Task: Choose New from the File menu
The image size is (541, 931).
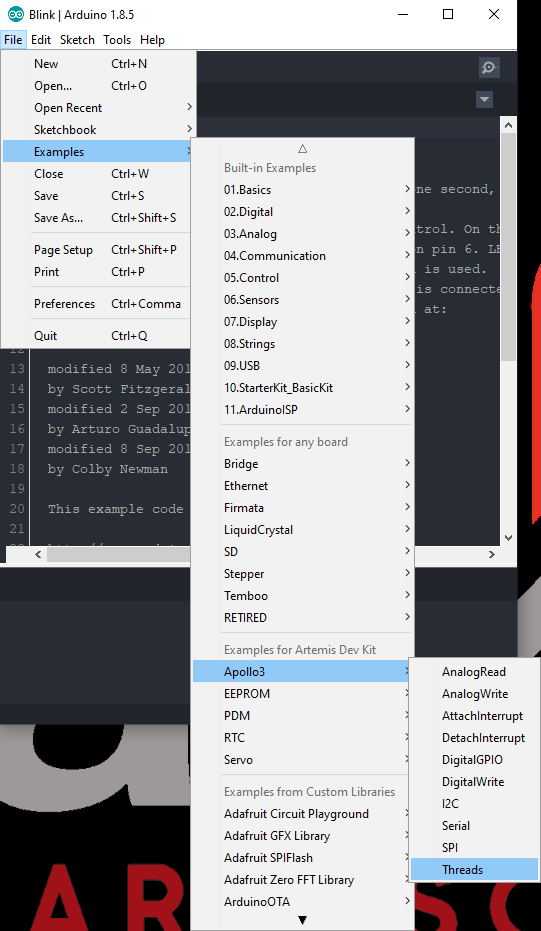Action: (x=98, y=64)
